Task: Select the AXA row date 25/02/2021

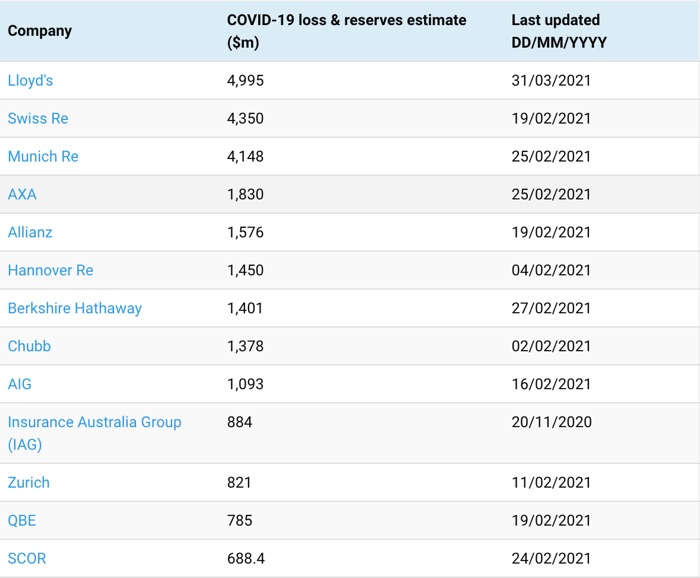Action: (551, 195)
